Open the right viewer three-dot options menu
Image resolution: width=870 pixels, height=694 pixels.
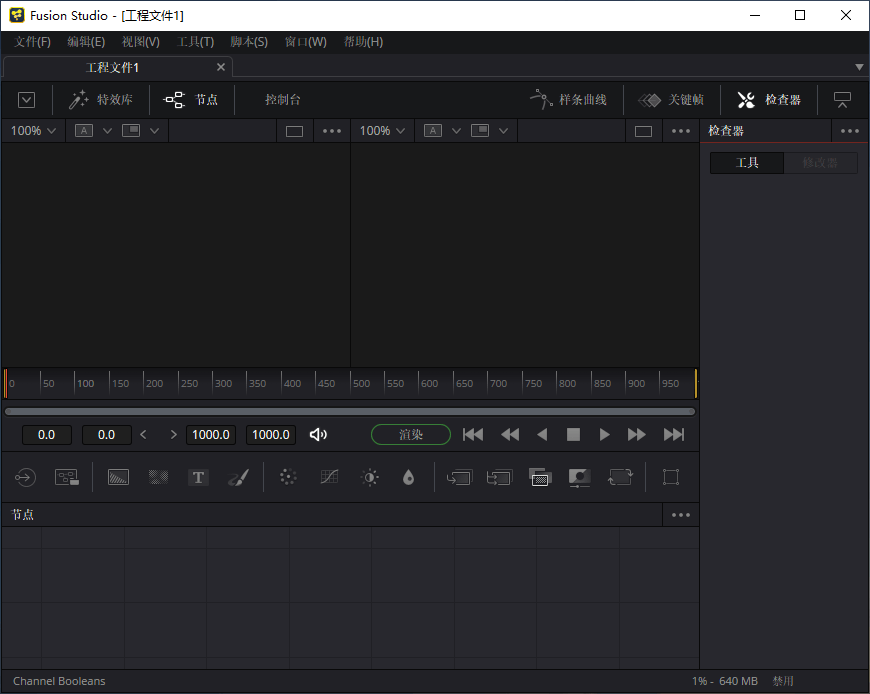tap(681, 131)
